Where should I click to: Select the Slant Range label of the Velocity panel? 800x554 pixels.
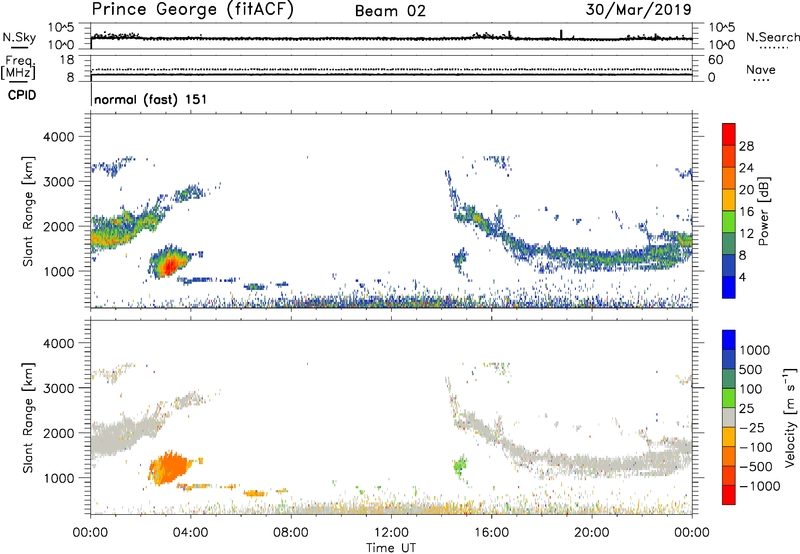(x=28, y=418)
